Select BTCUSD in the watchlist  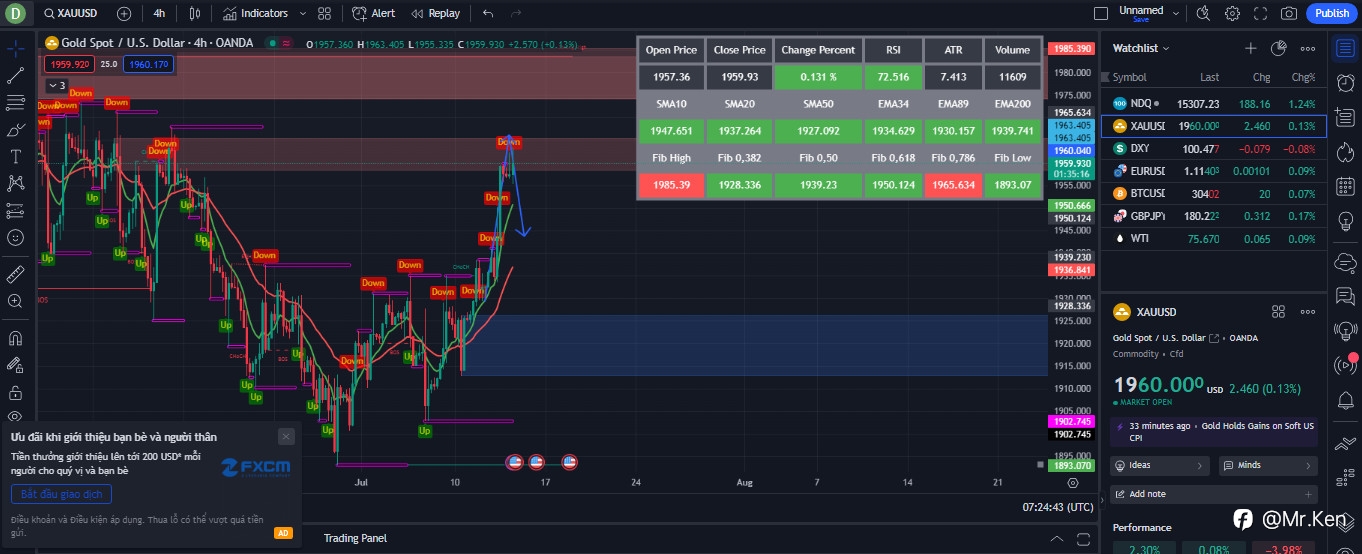[1213, 193]
